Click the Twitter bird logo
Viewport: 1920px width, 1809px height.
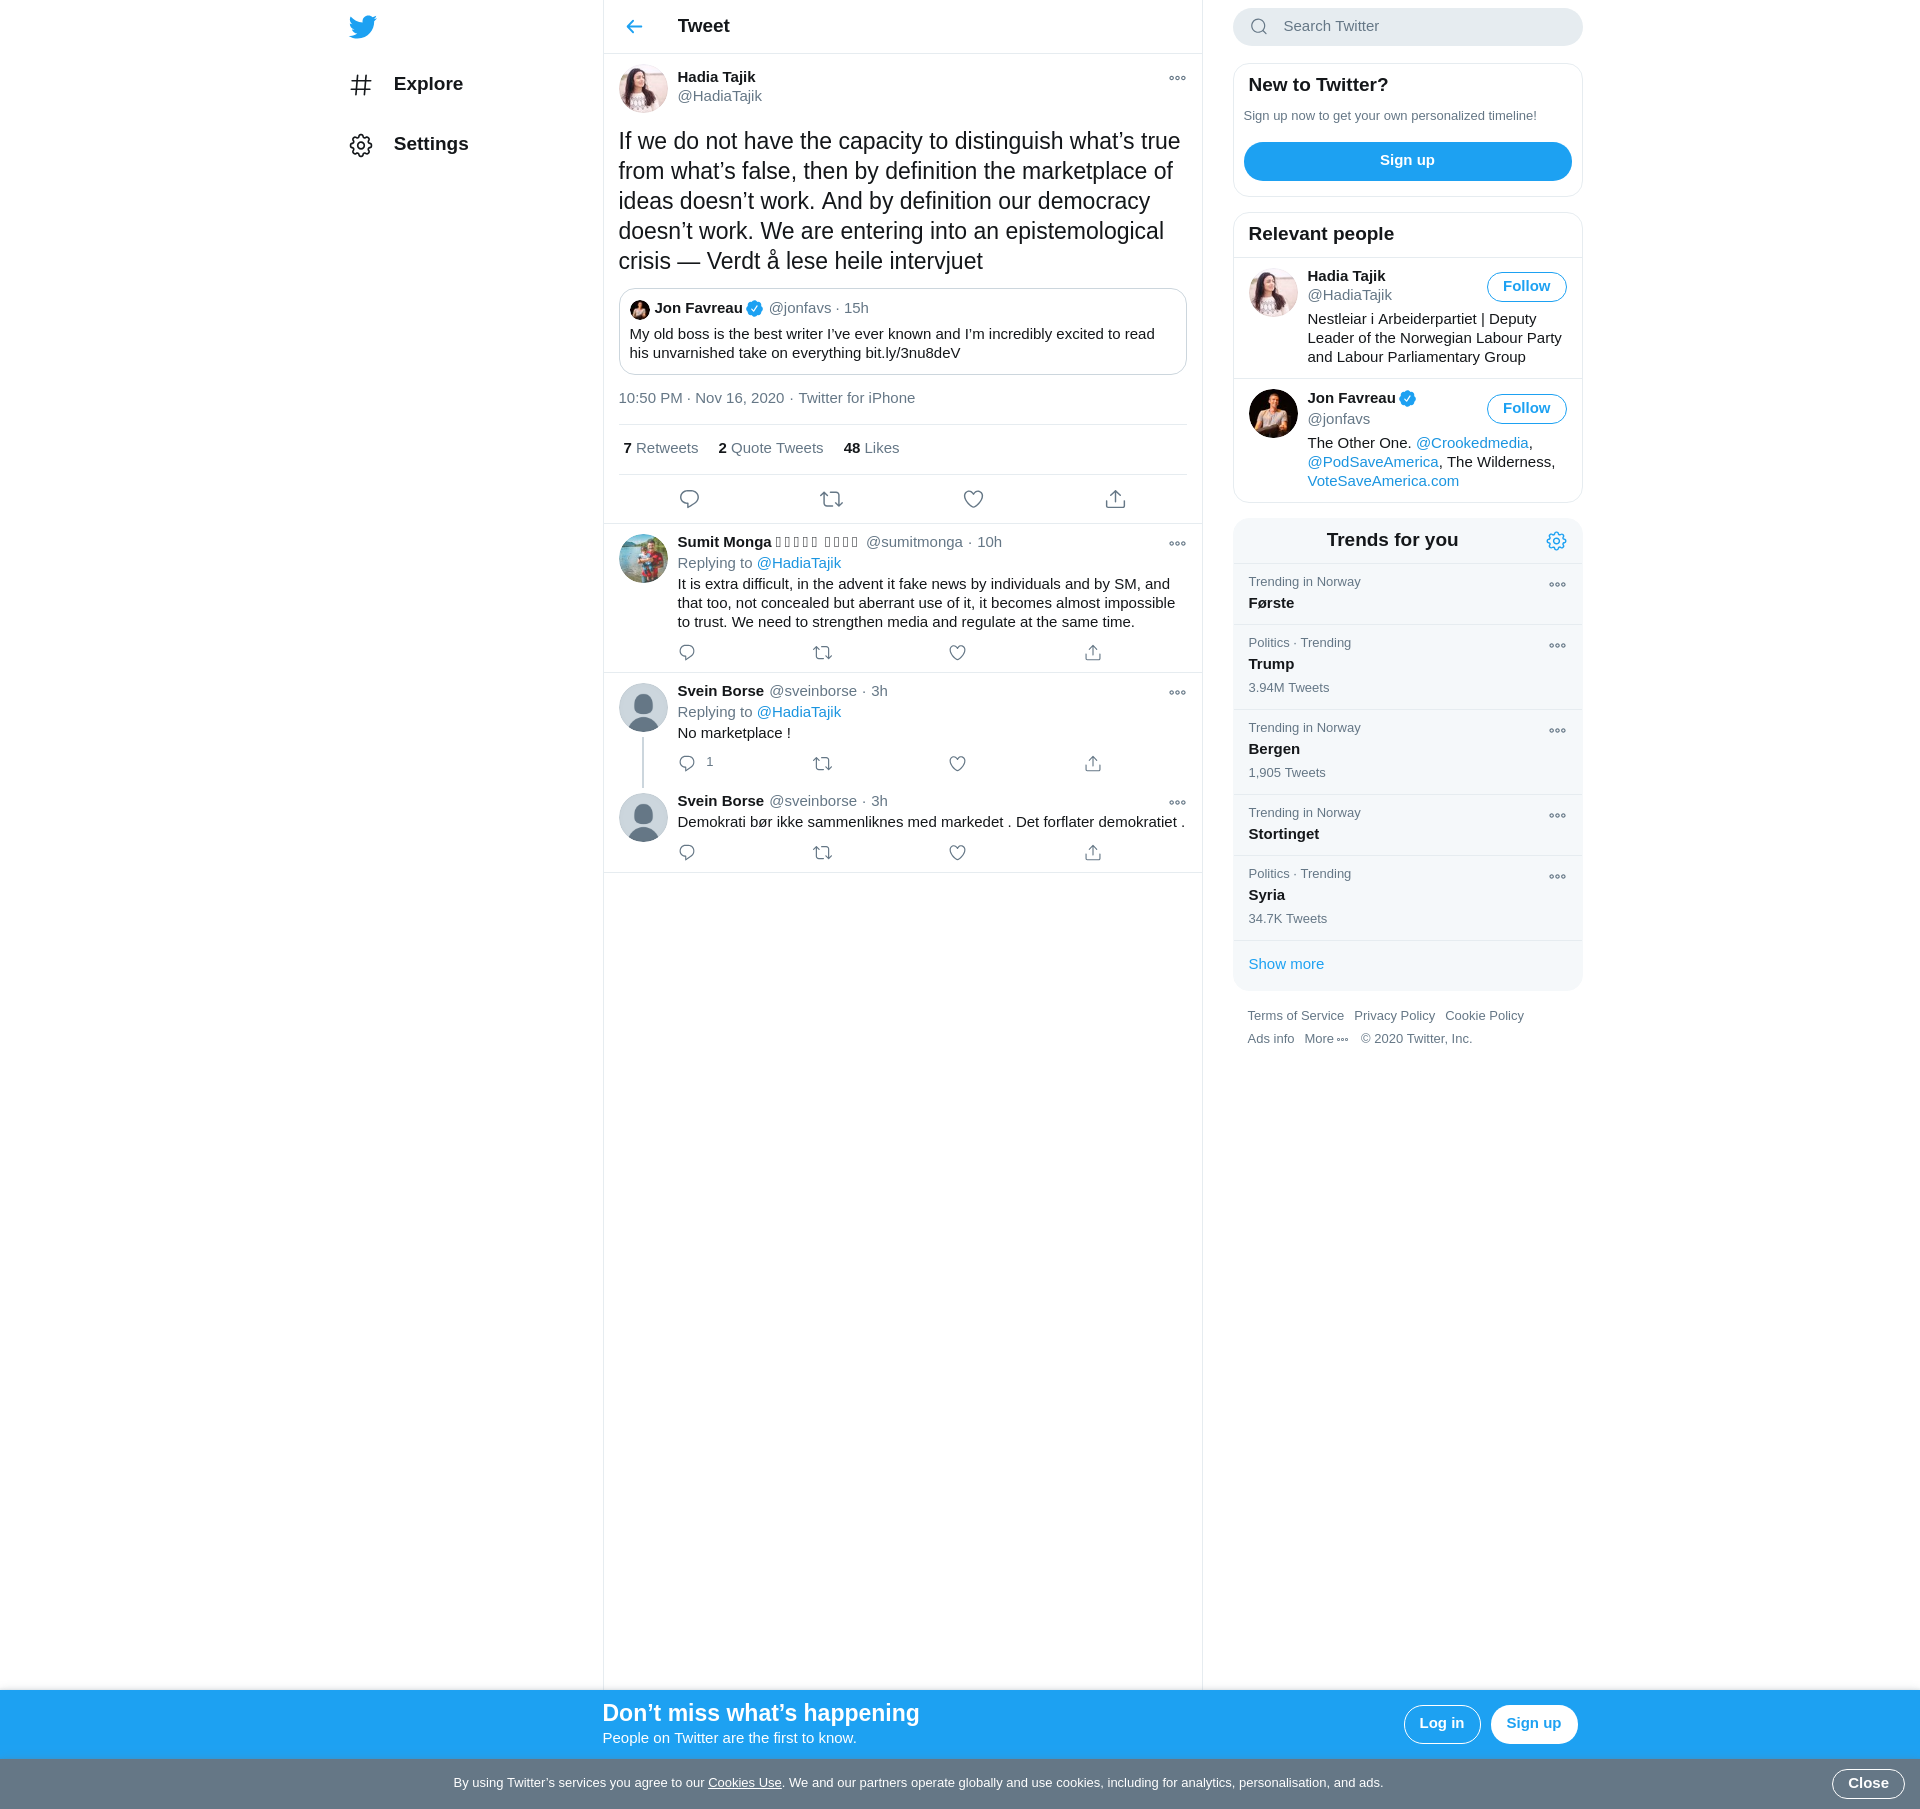(x=363, y=27)
